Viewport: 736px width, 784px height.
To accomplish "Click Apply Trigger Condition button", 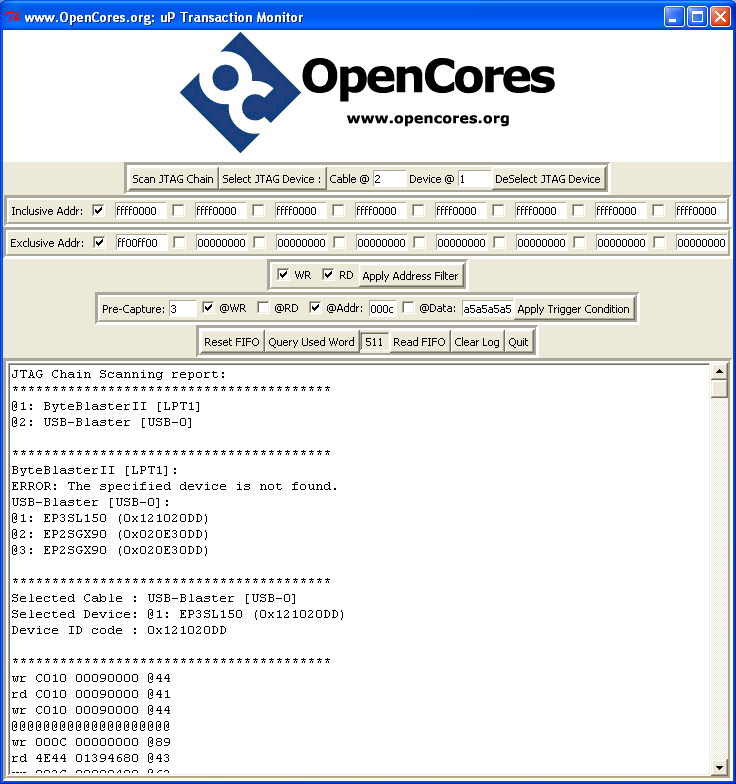I will (573, 309).
